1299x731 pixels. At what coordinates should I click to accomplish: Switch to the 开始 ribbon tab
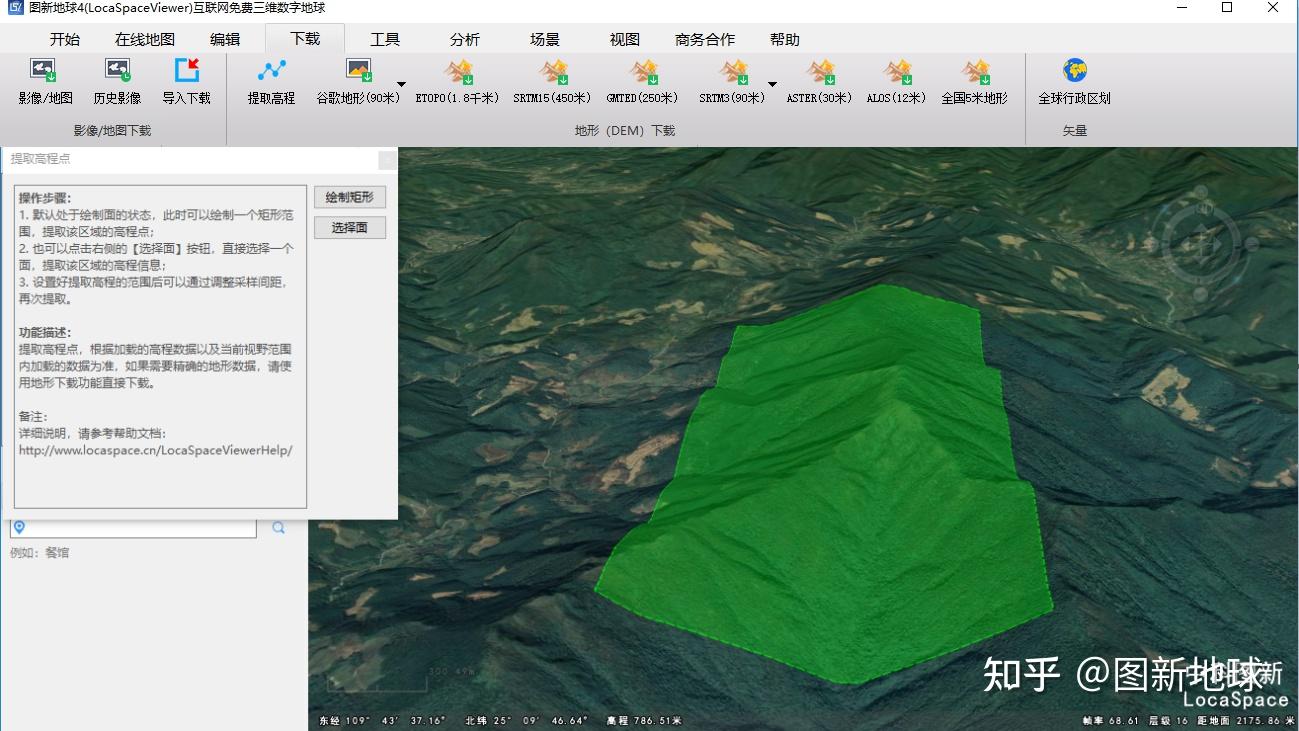click(x=65, y=40)
